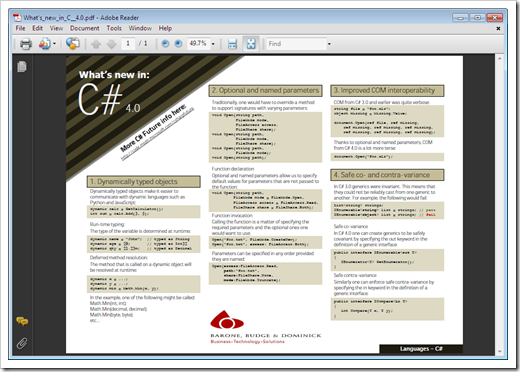Start an online meeting icon
Image resolution: width=520 pixels, height=372 pixels.
(x=73, y=43)
